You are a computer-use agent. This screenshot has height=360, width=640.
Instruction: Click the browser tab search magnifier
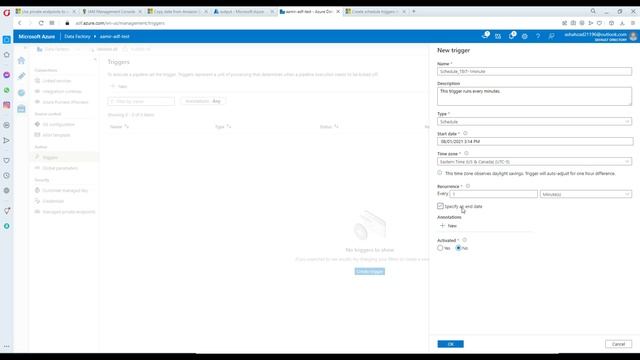pyautogui.click(x=593, y=11)
